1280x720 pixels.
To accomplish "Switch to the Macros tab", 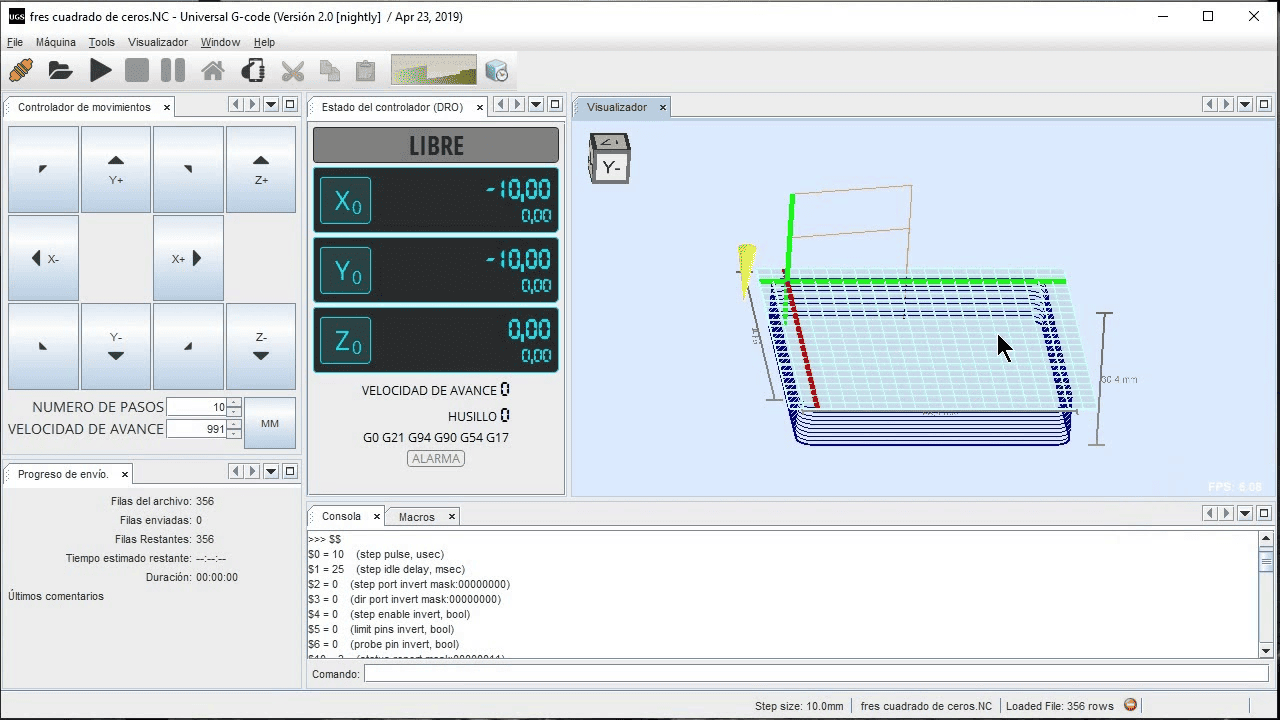I will click(x=415, y=516).
